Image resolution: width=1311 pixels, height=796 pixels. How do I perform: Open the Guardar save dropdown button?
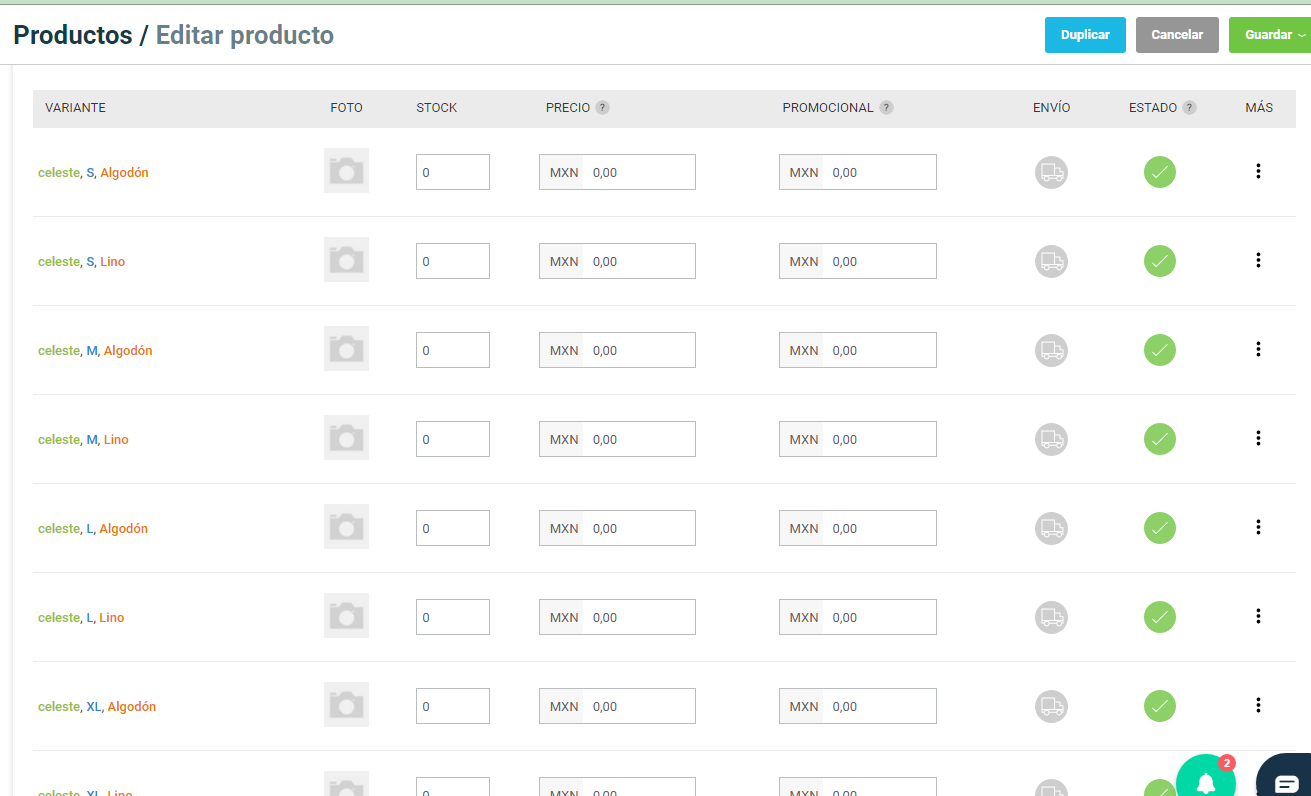1270,35
